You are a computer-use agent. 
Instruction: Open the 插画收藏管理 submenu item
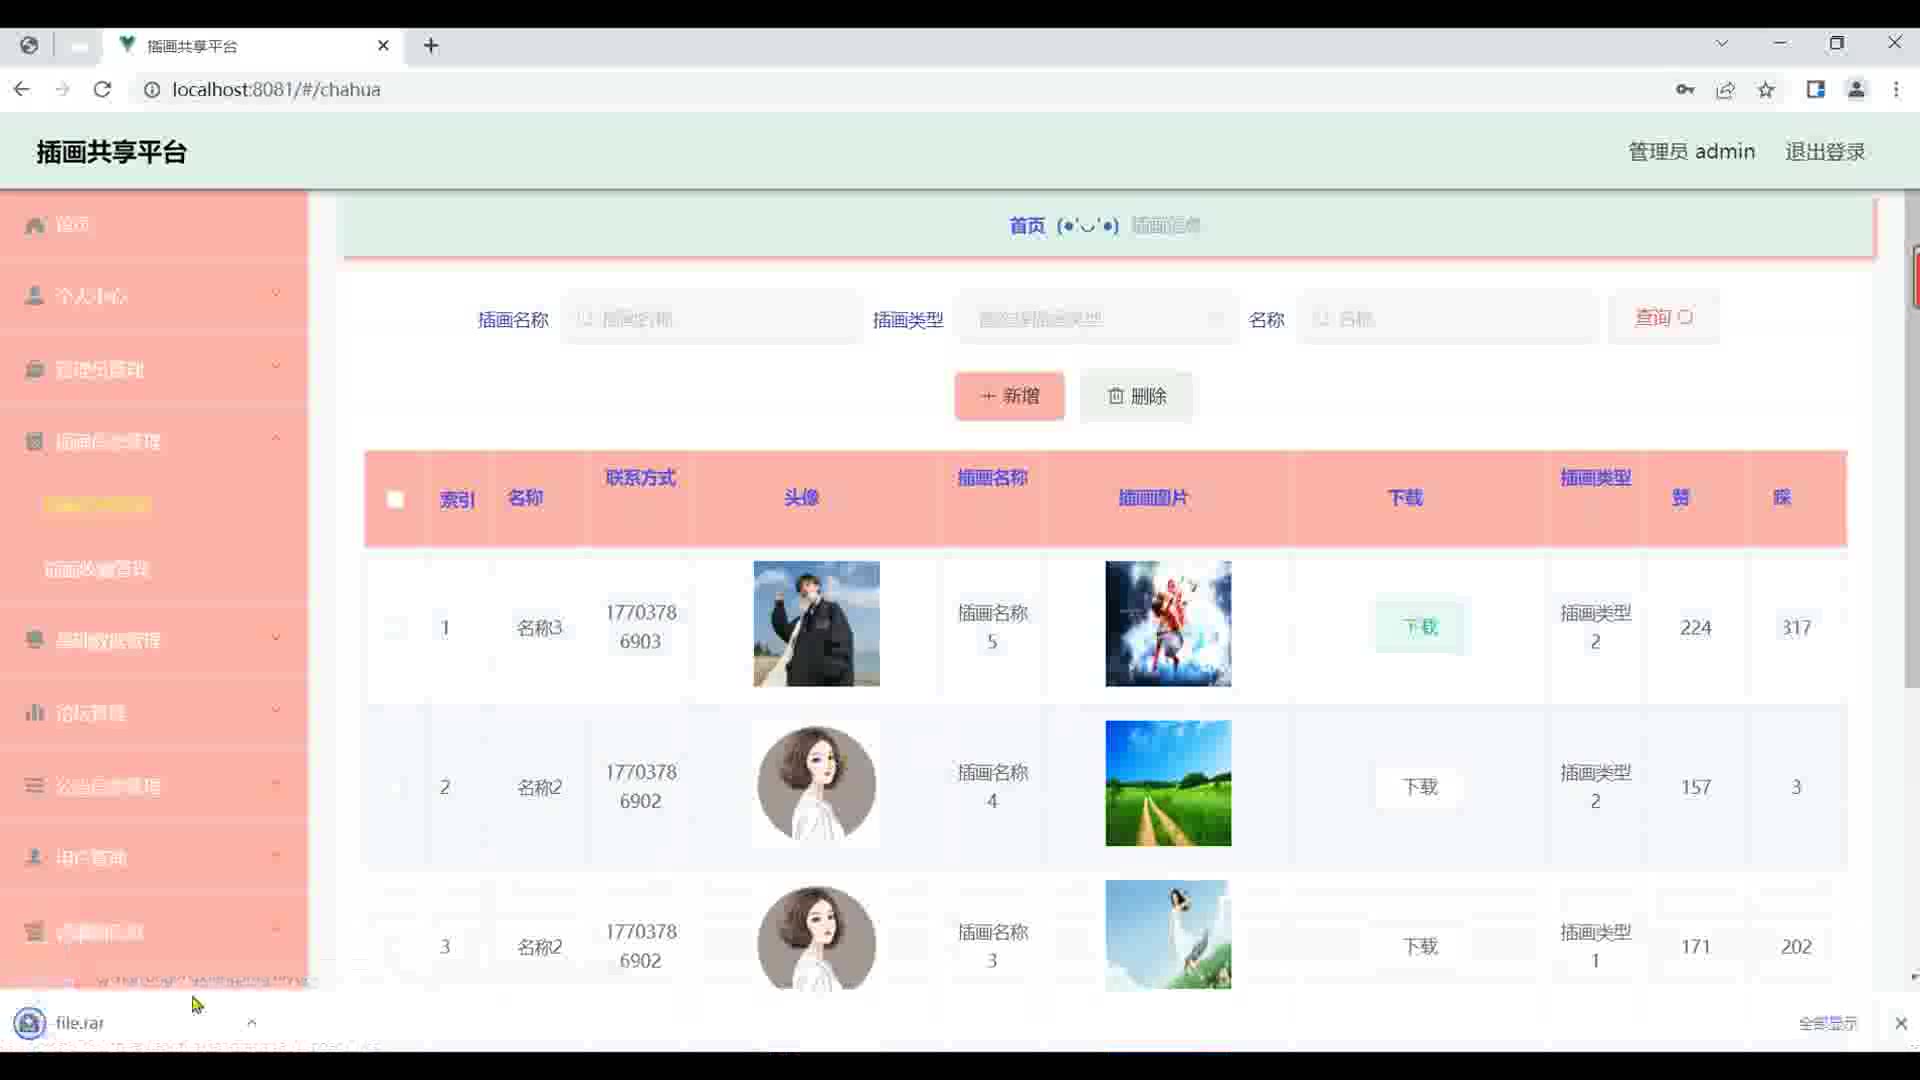(97, 569)
